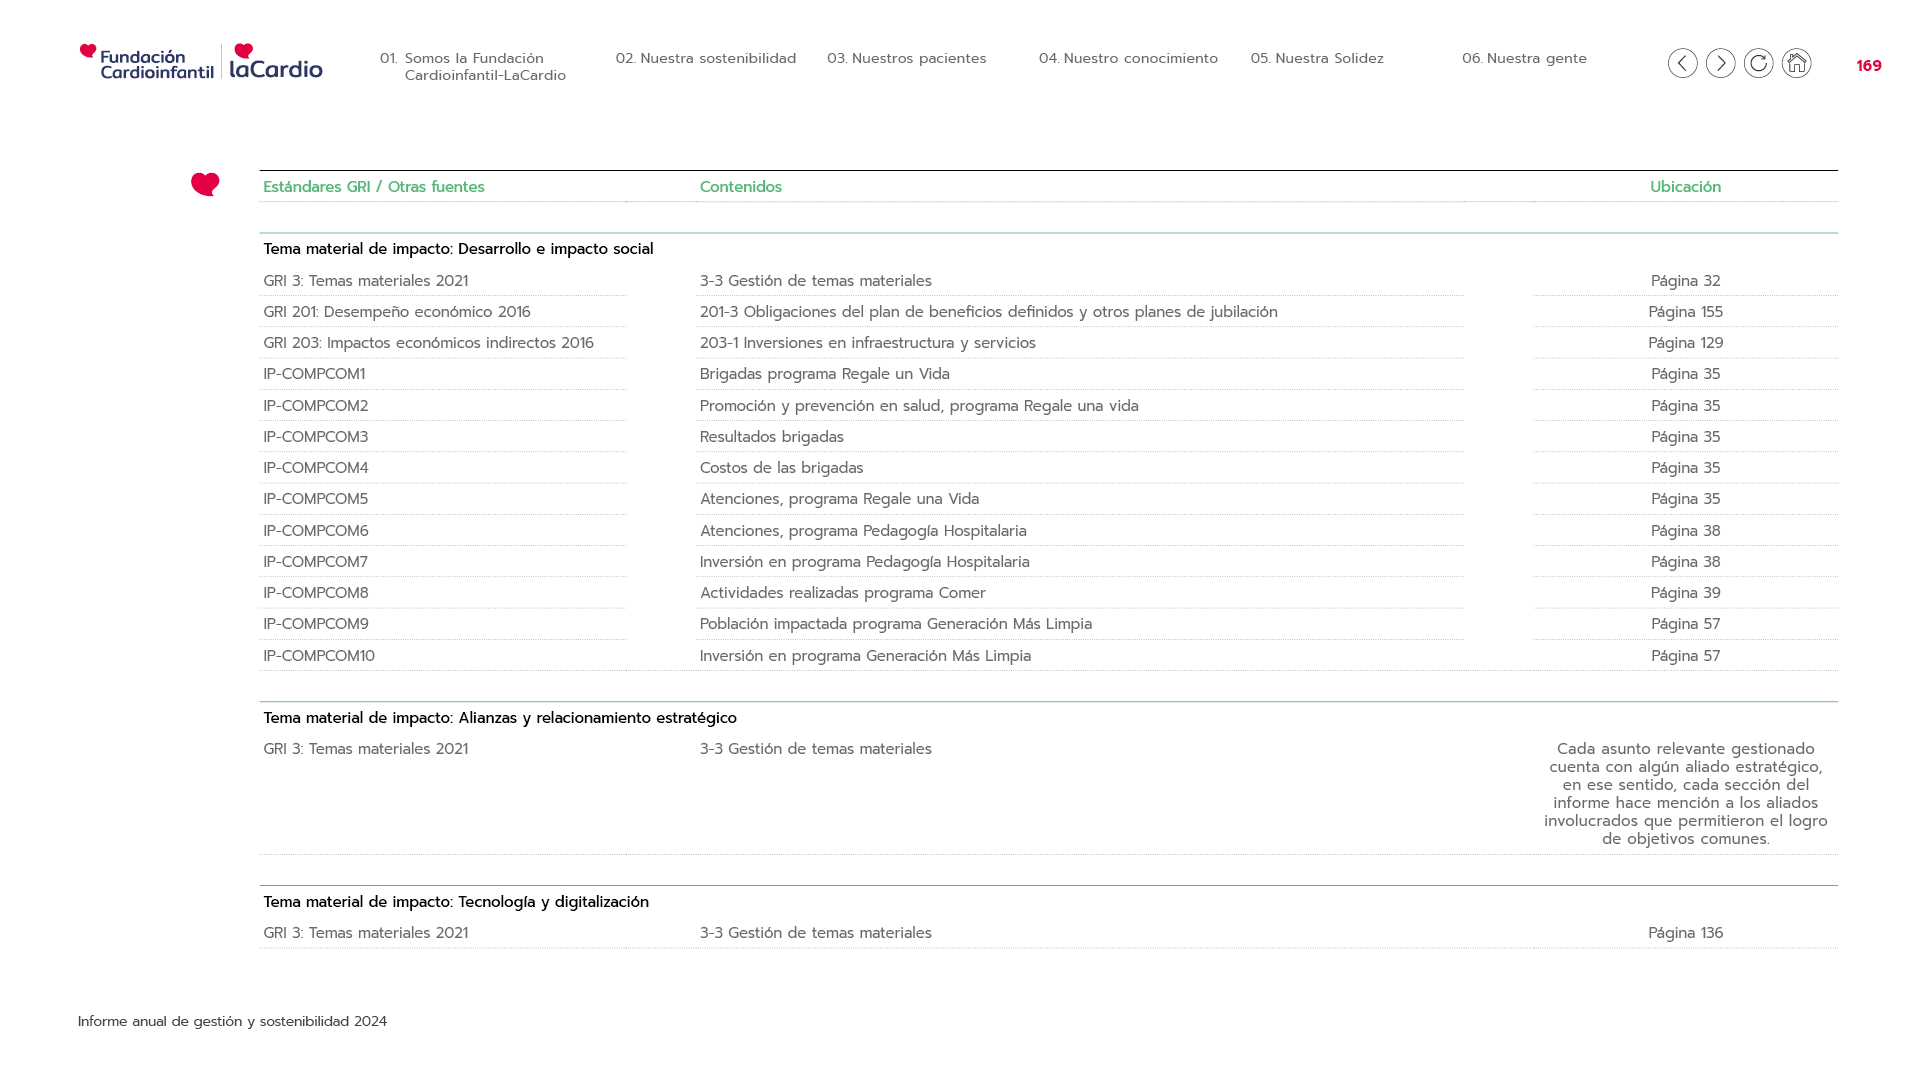Image resolution: width=1920 pixels, height=1080 pixels.
Task: Click page number 169
Action: click(x=1869, y=66)
